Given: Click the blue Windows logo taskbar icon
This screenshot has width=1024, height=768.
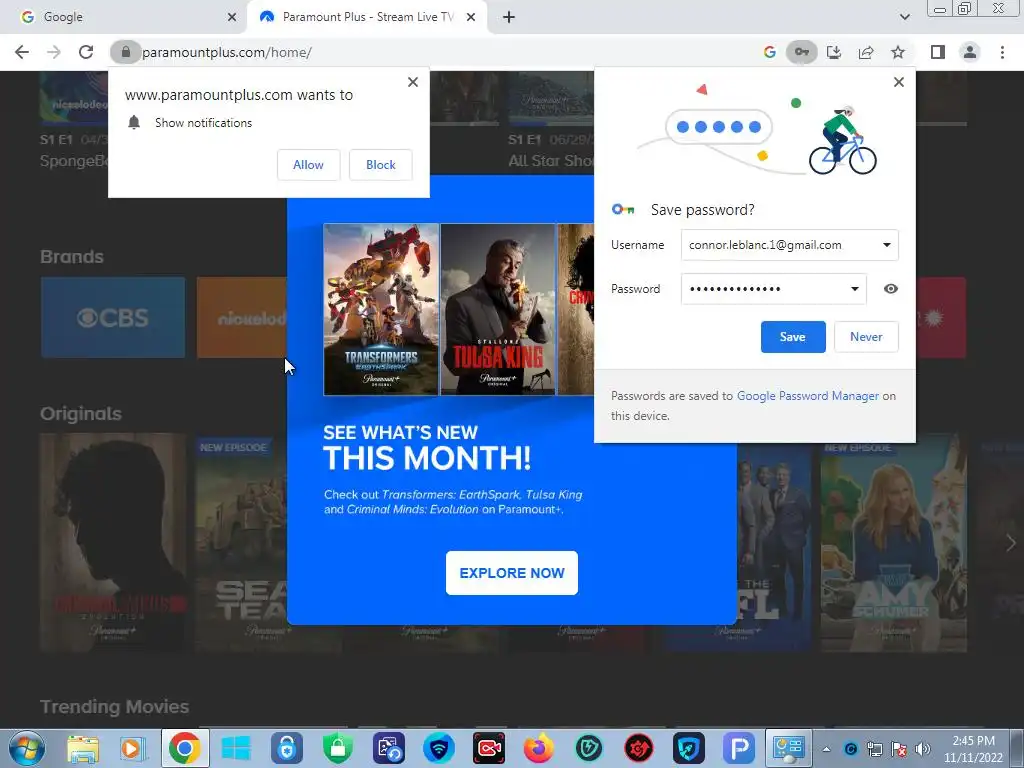Looking at the screenshot, I should (236, 748).
